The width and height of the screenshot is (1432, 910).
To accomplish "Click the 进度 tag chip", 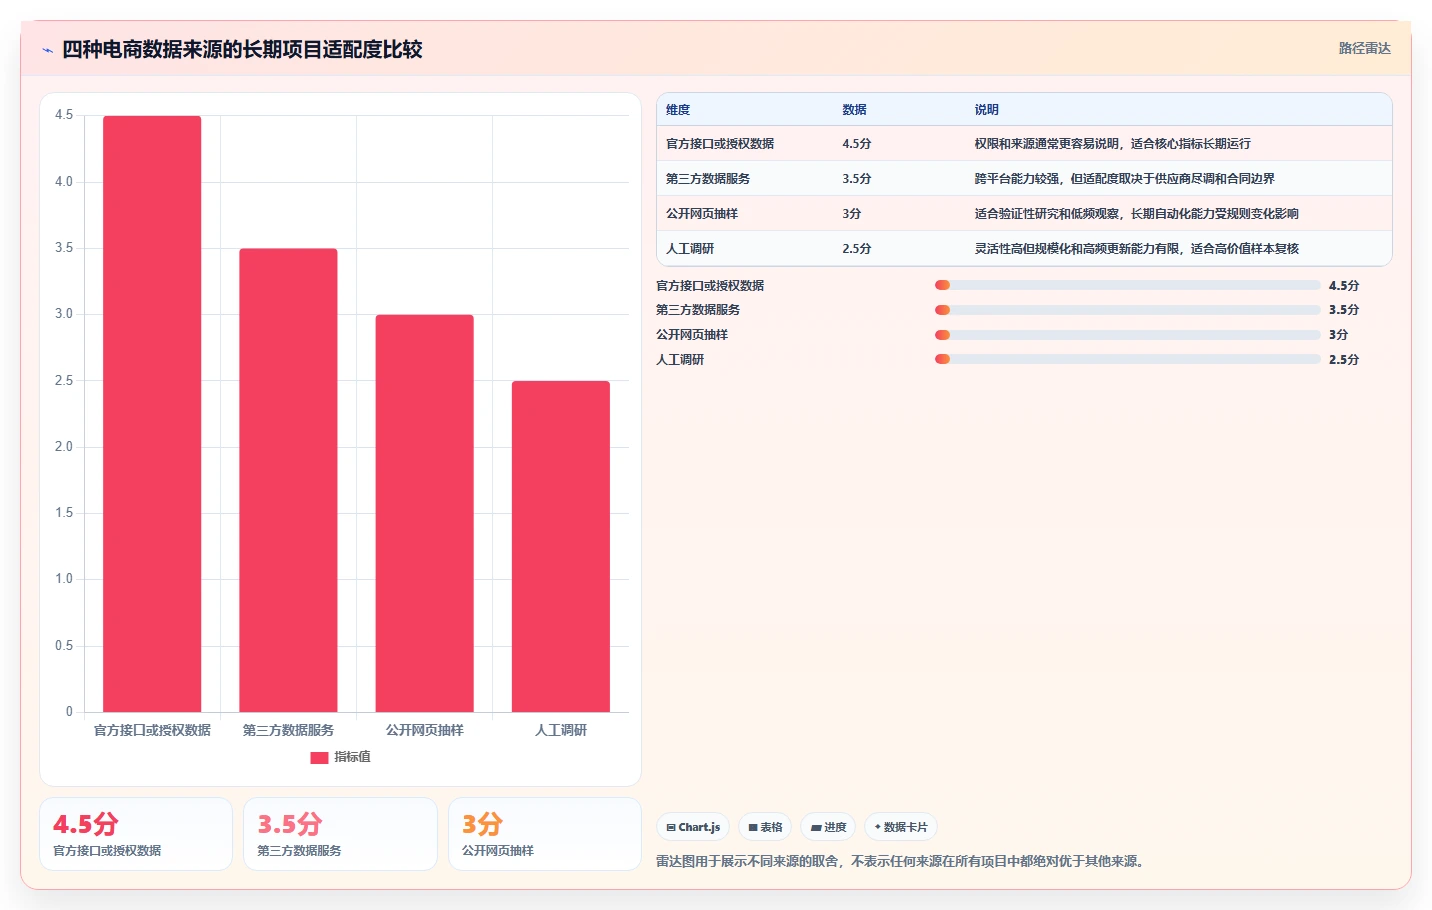I will point(828,827).
